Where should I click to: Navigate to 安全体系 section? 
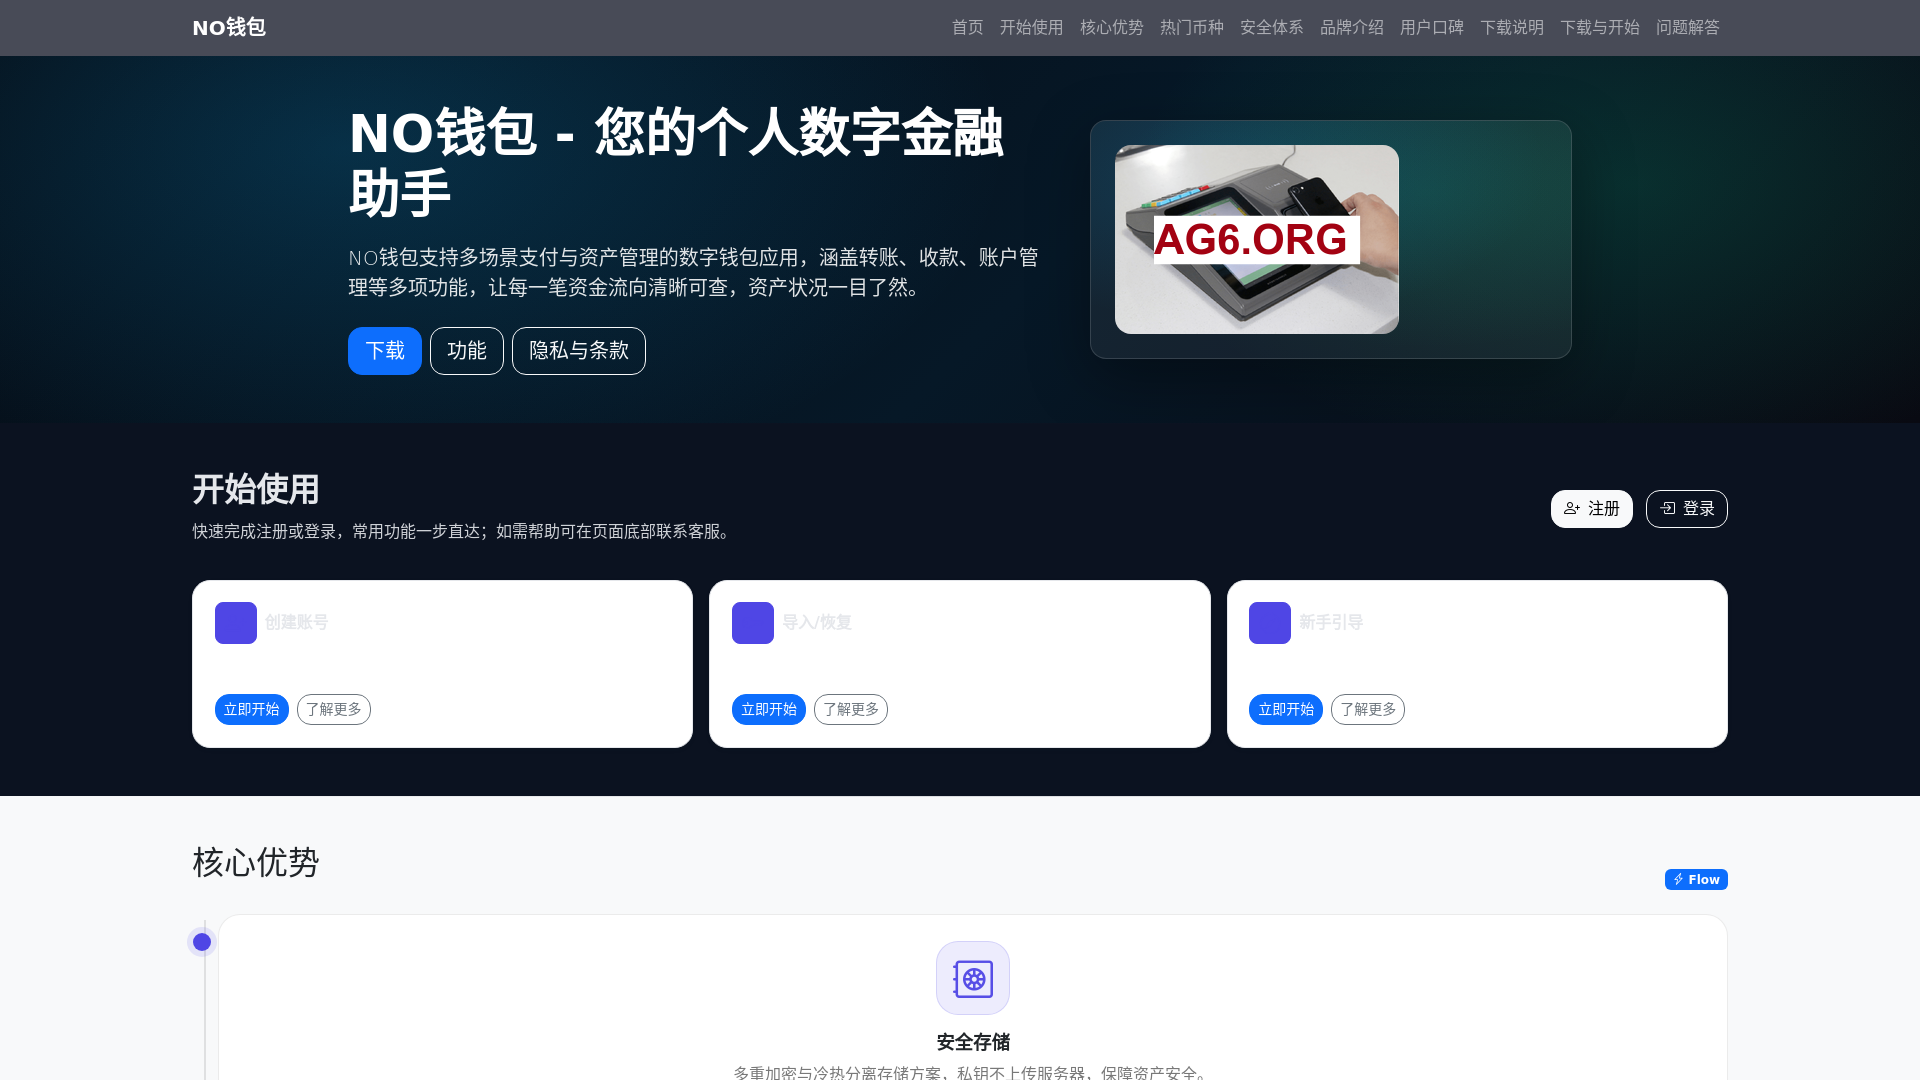(1271, 28)
